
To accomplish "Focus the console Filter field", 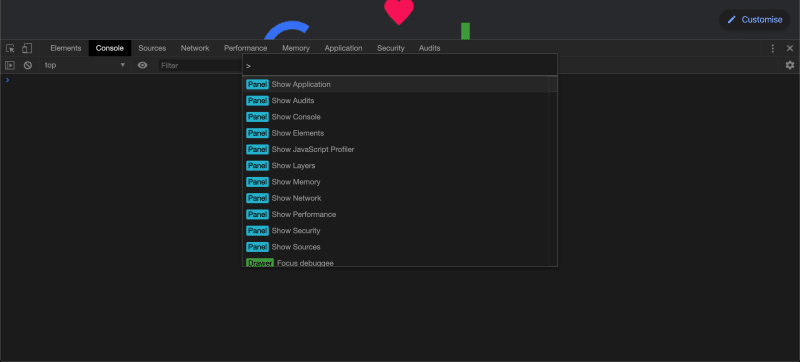I will tap(199, 65).
